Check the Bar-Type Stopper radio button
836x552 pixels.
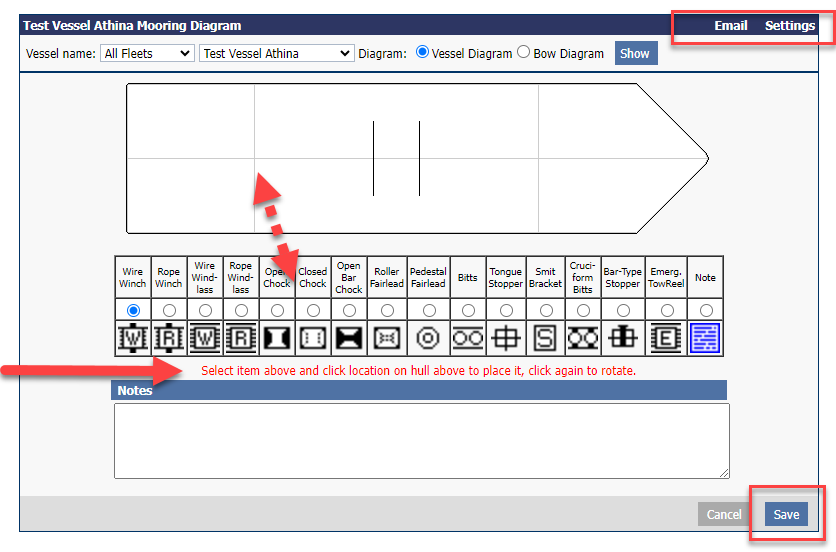click(623, 310)
